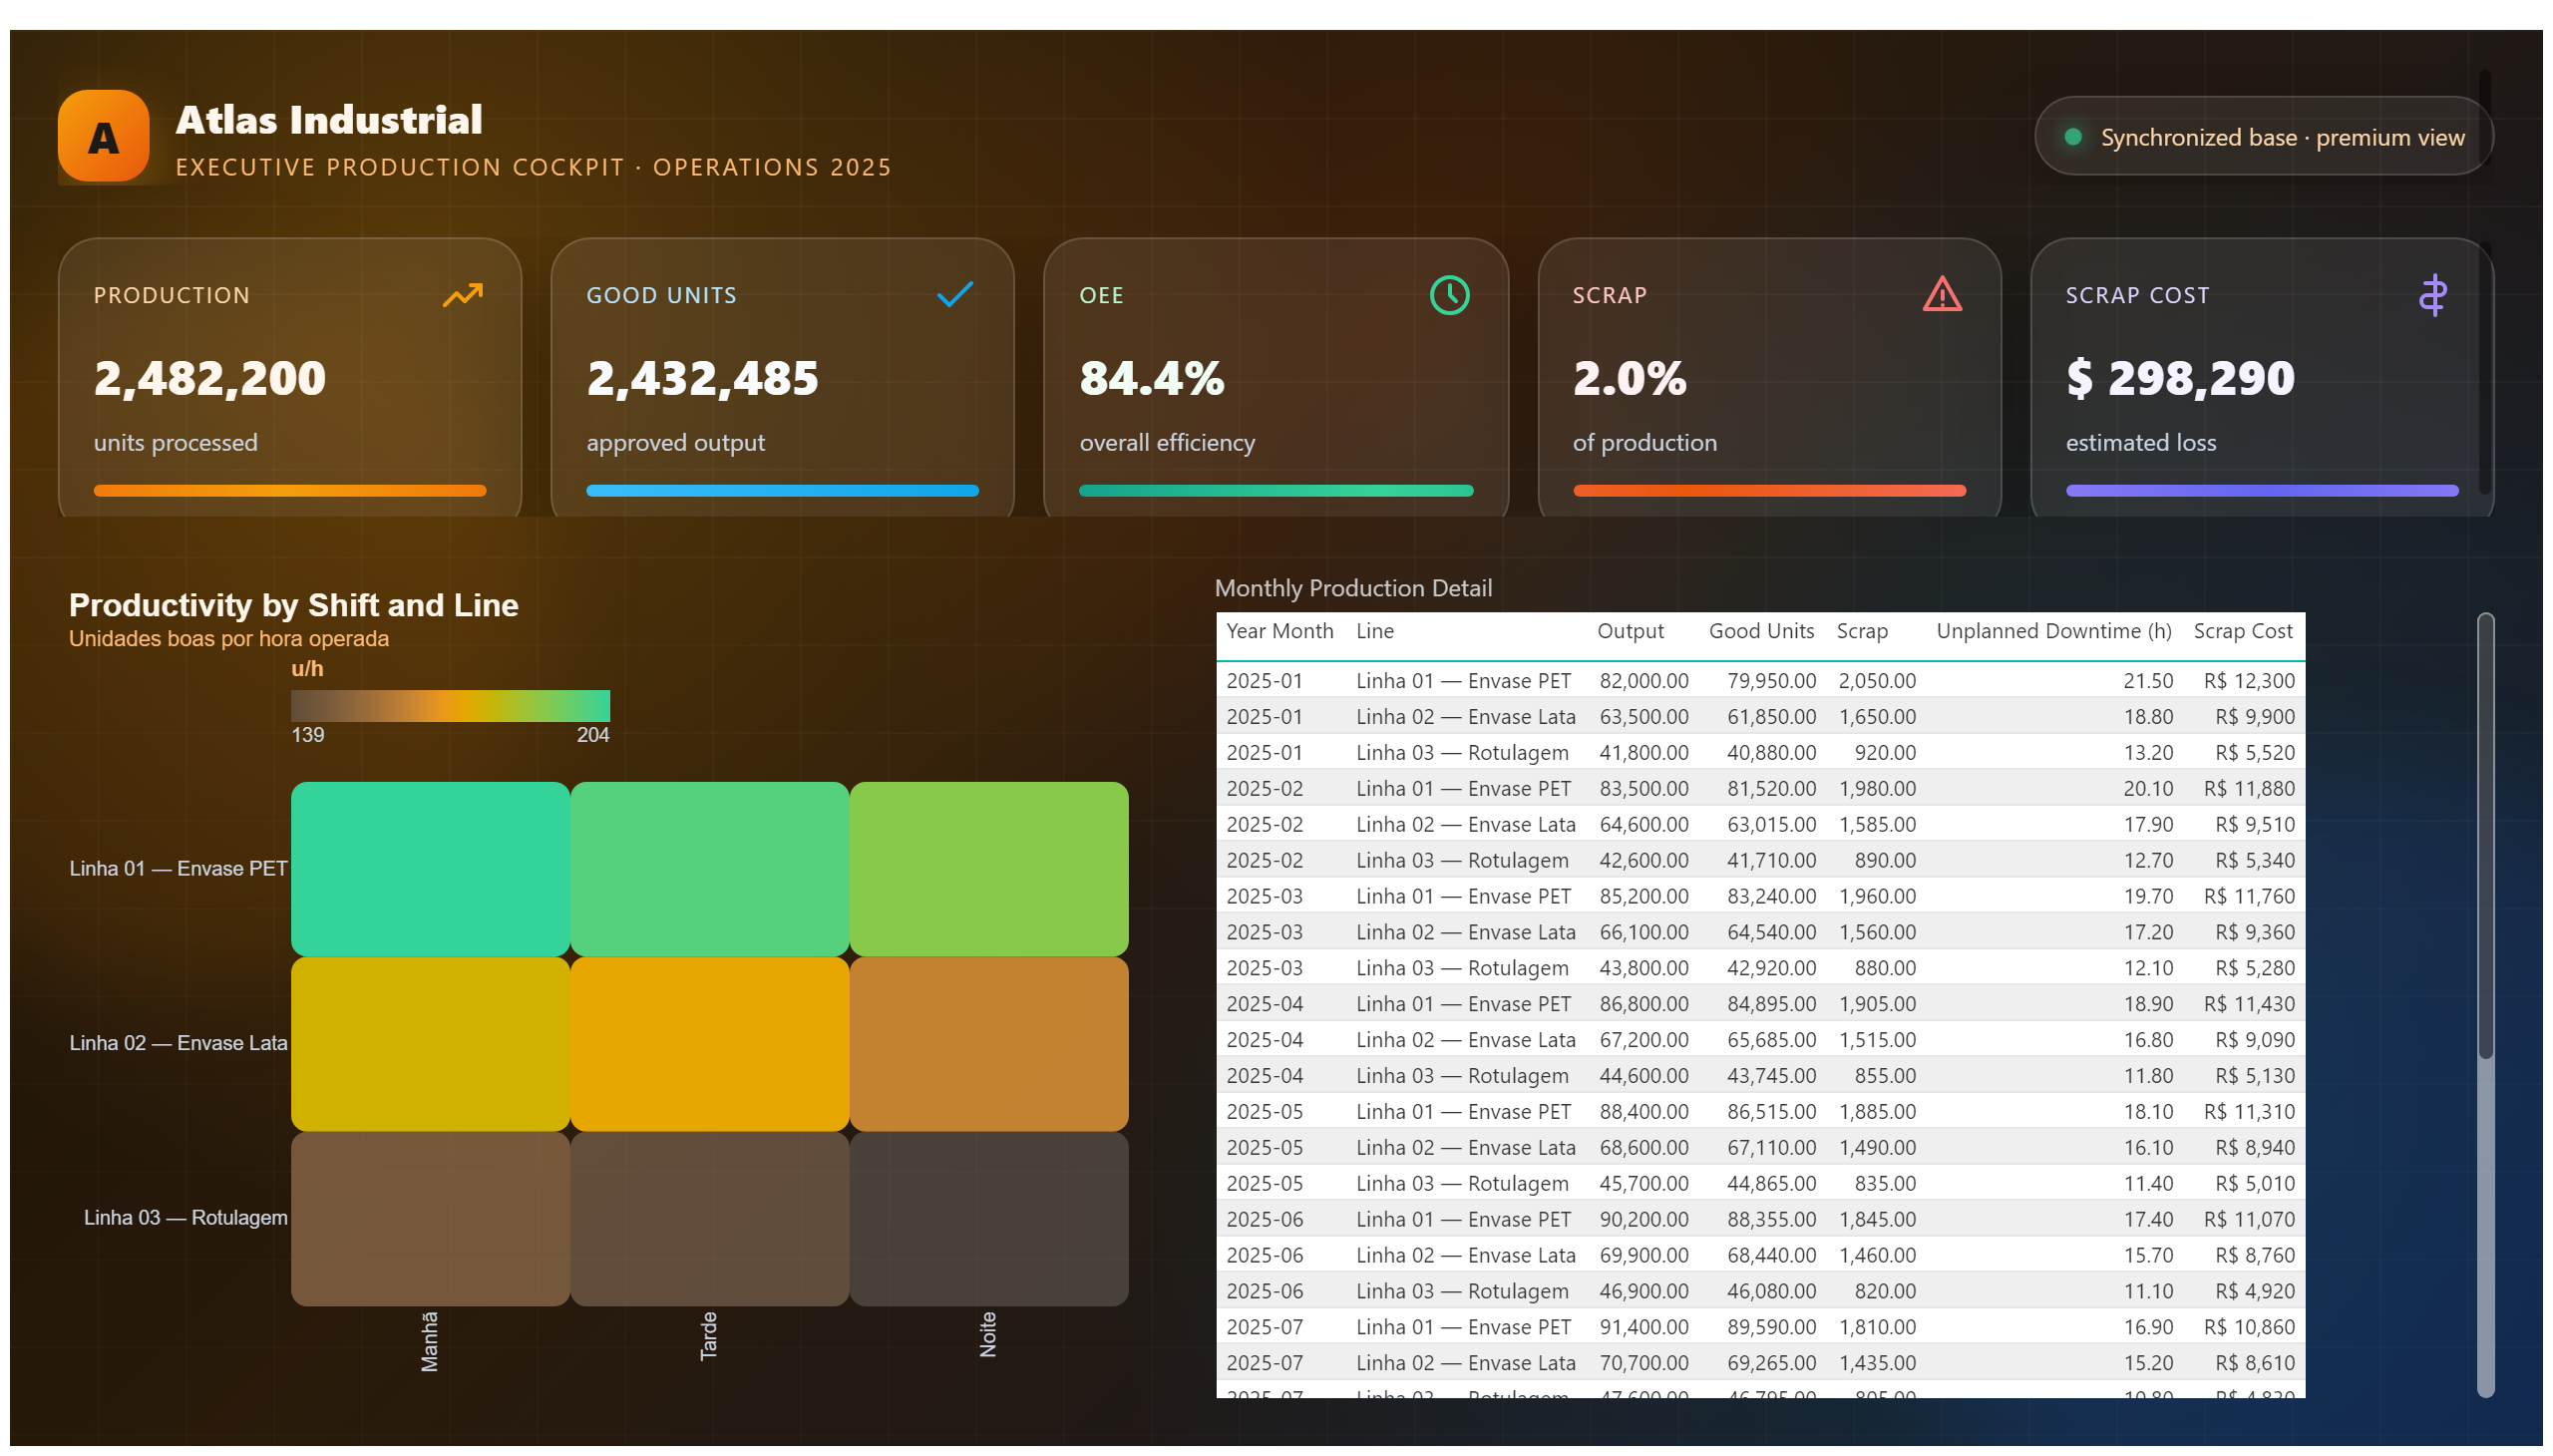This screenshot has width=2553, height=1456.
Task: Click the Scrap Cost currency icon
Action: [x=2433, y=295]
